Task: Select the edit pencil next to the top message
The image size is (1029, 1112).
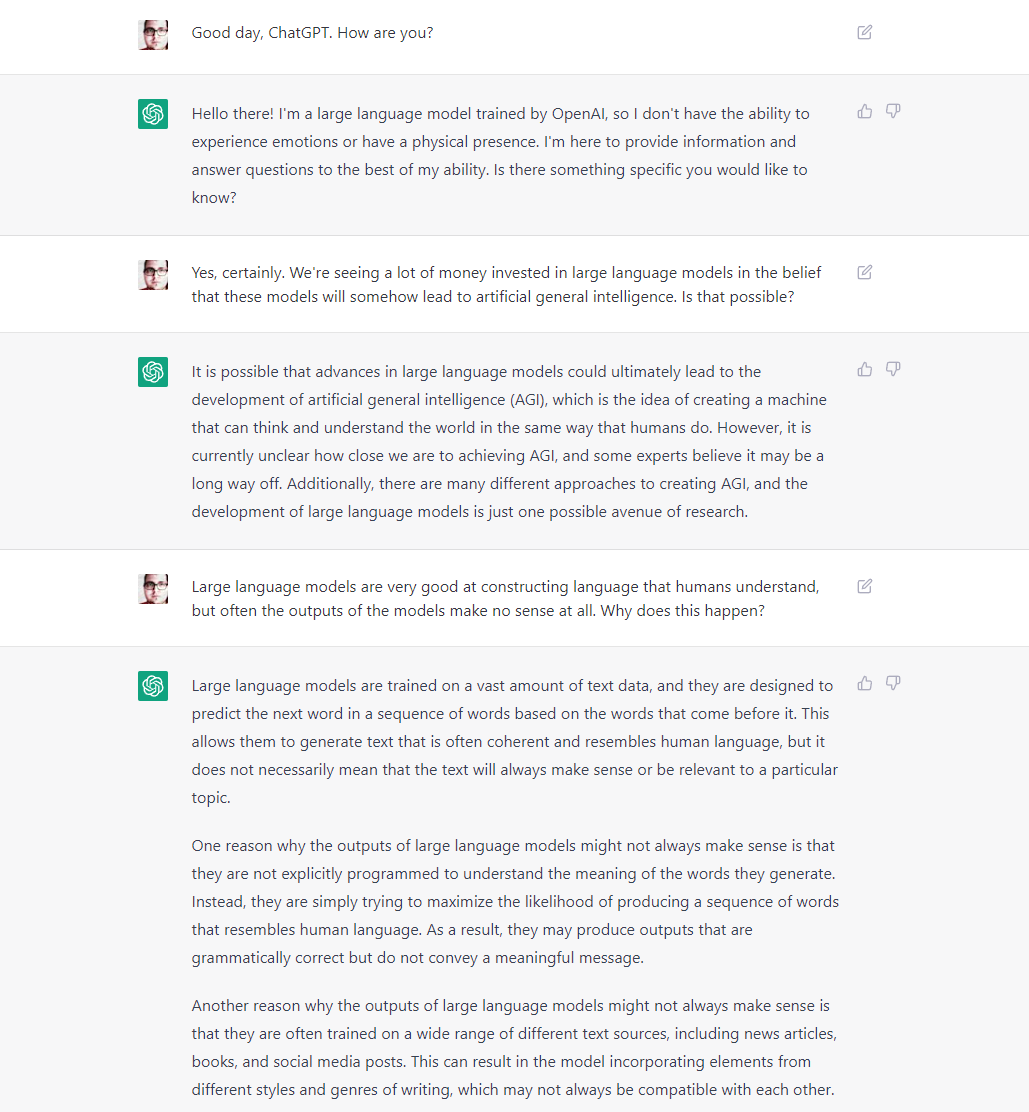Action: [x=864, y=32]
